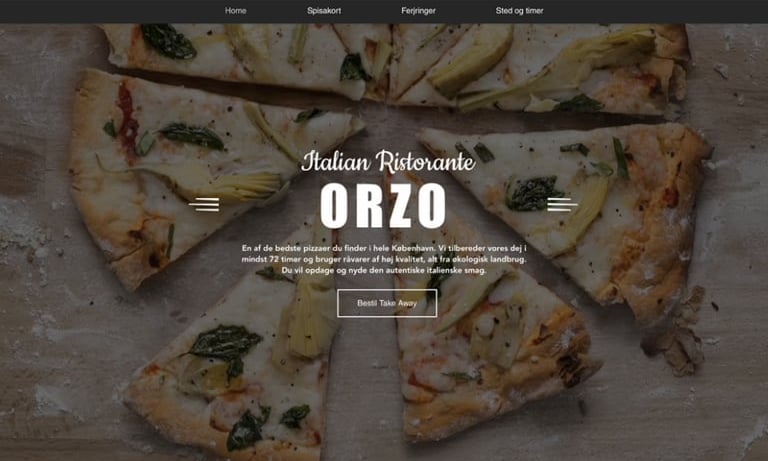Screen dimensions: 768x461
Task: Click the red tomato streak on left slice
Action: click(127, 120)
